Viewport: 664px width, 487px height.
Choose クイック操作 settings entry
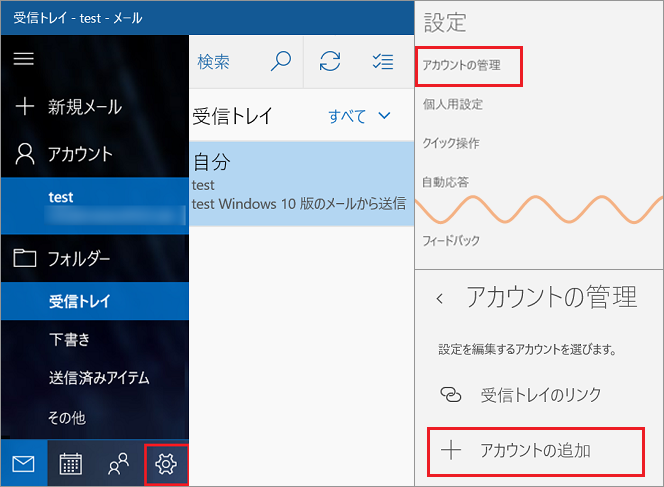coord(450,143)
